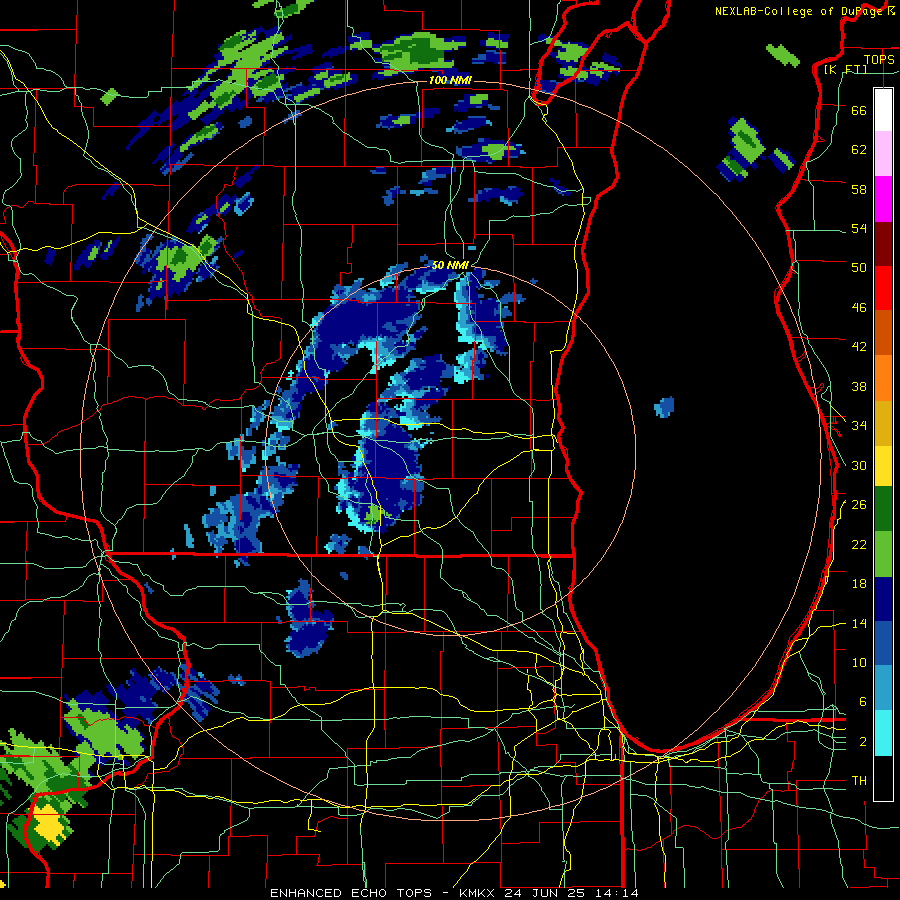Pick the light green legend swatch

pos(883,554)
